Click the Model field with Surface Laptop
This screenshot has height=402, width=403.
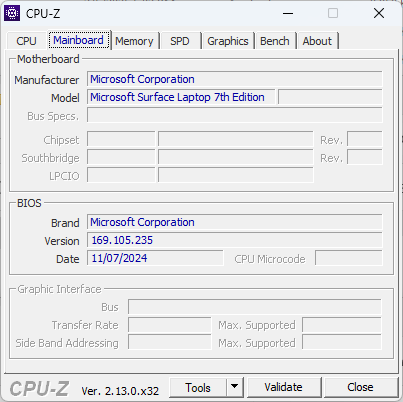point(181,97)
